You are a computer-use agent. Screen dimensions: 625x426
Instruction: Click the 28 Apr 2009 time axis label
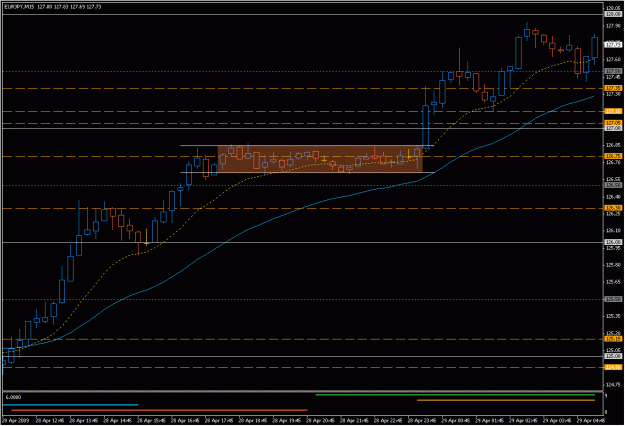click(16, 420)
